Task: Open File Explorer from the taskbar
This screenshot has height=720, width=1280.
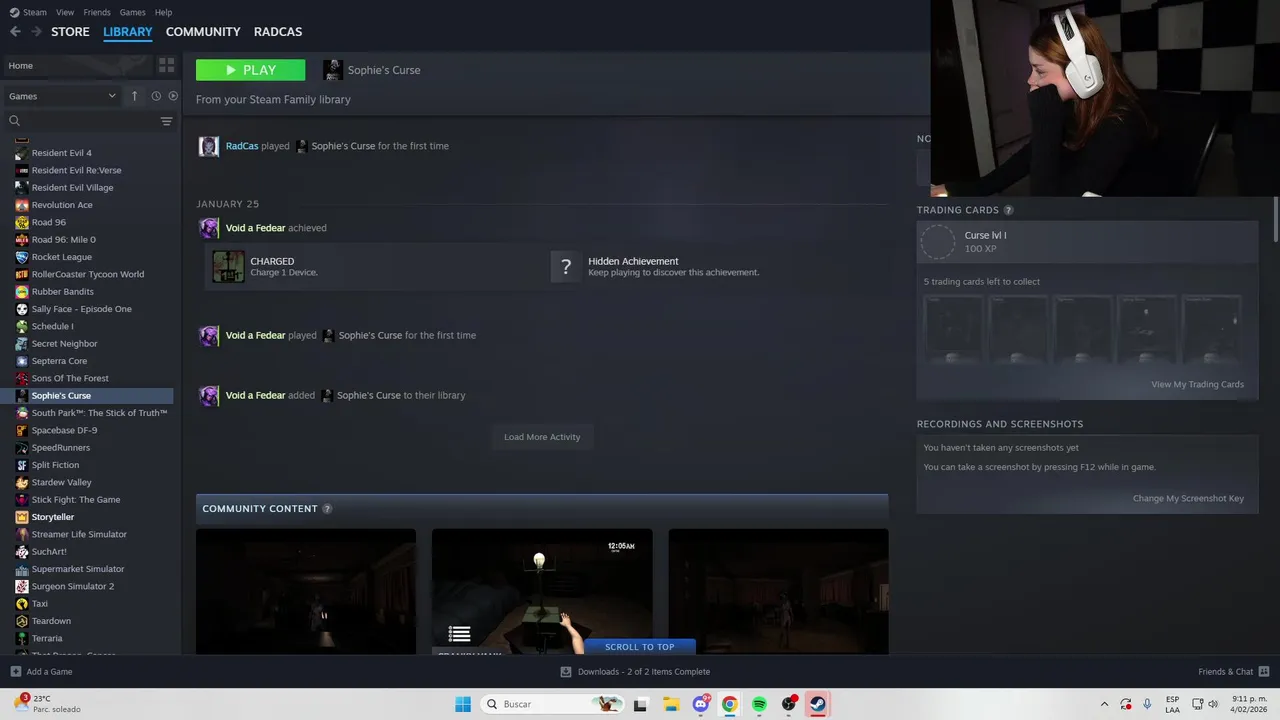Action: point(671,704)
